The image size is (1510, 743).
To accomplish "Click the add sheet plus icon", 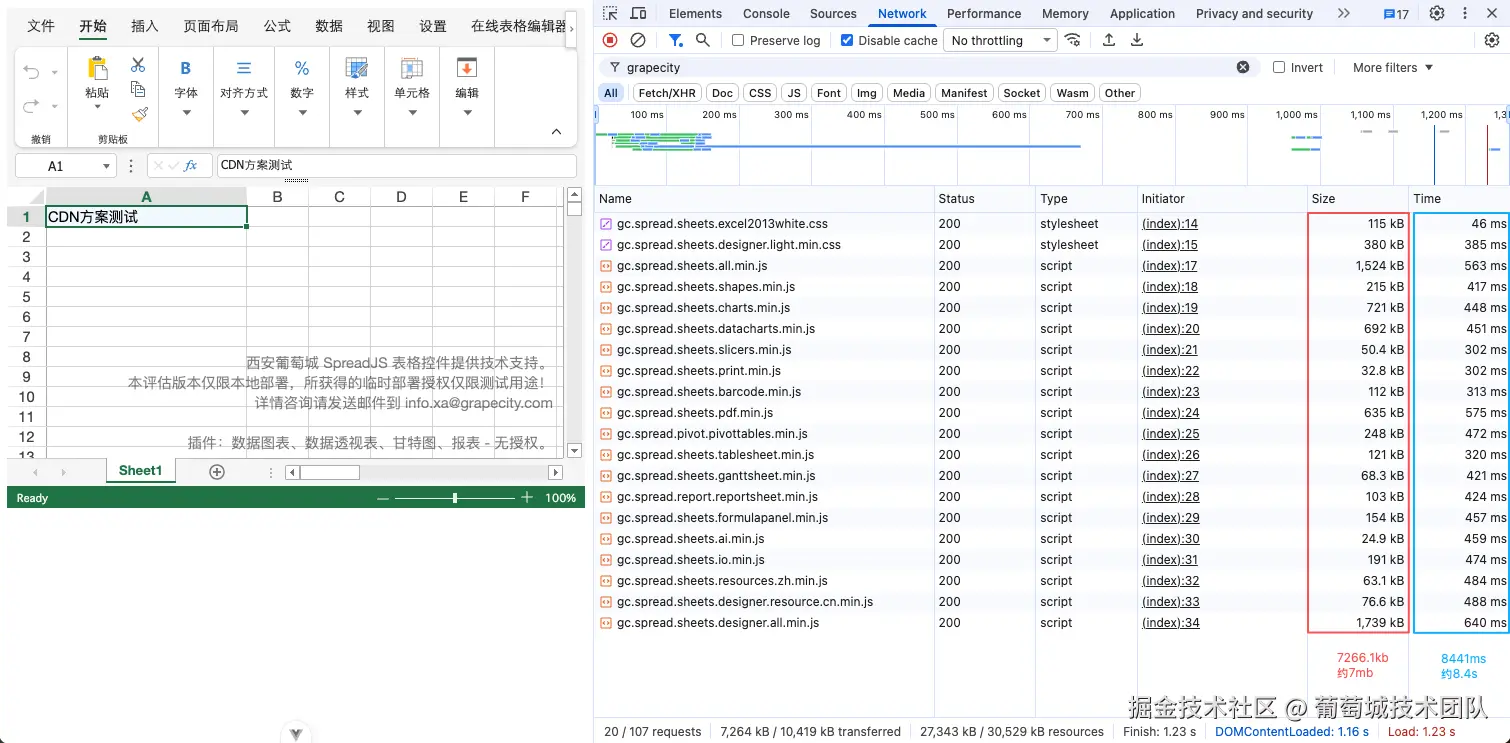I will click(x=217, y=472).
